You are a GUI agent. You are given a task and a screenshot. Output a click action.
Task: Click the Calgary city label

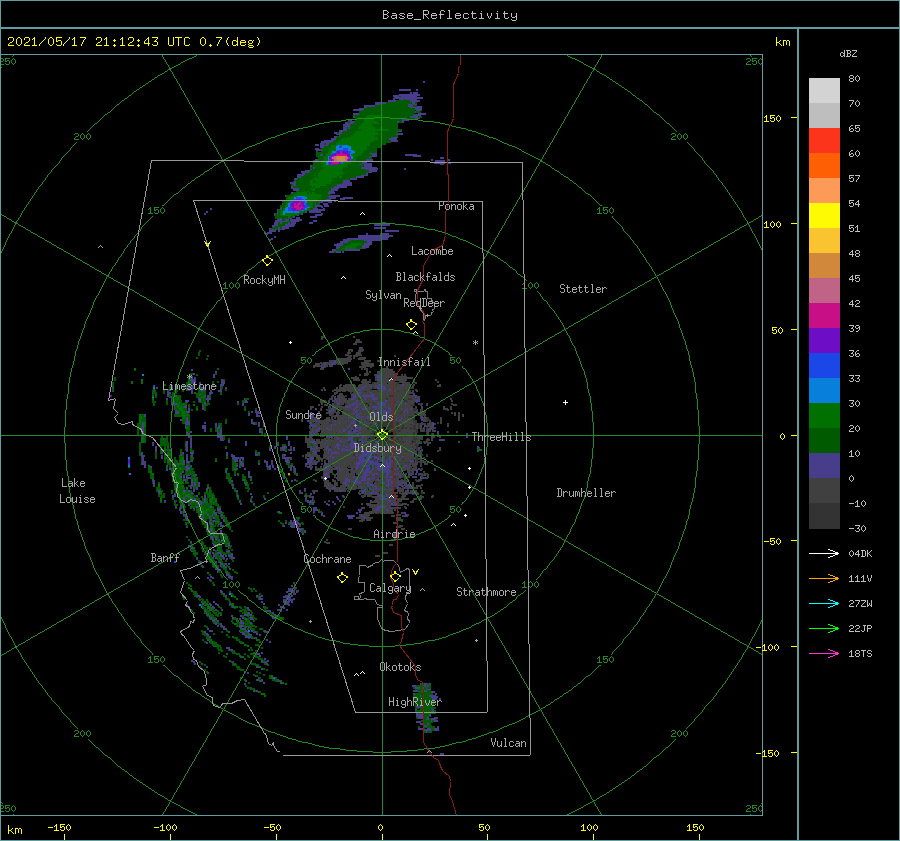(x=390, y=588)
